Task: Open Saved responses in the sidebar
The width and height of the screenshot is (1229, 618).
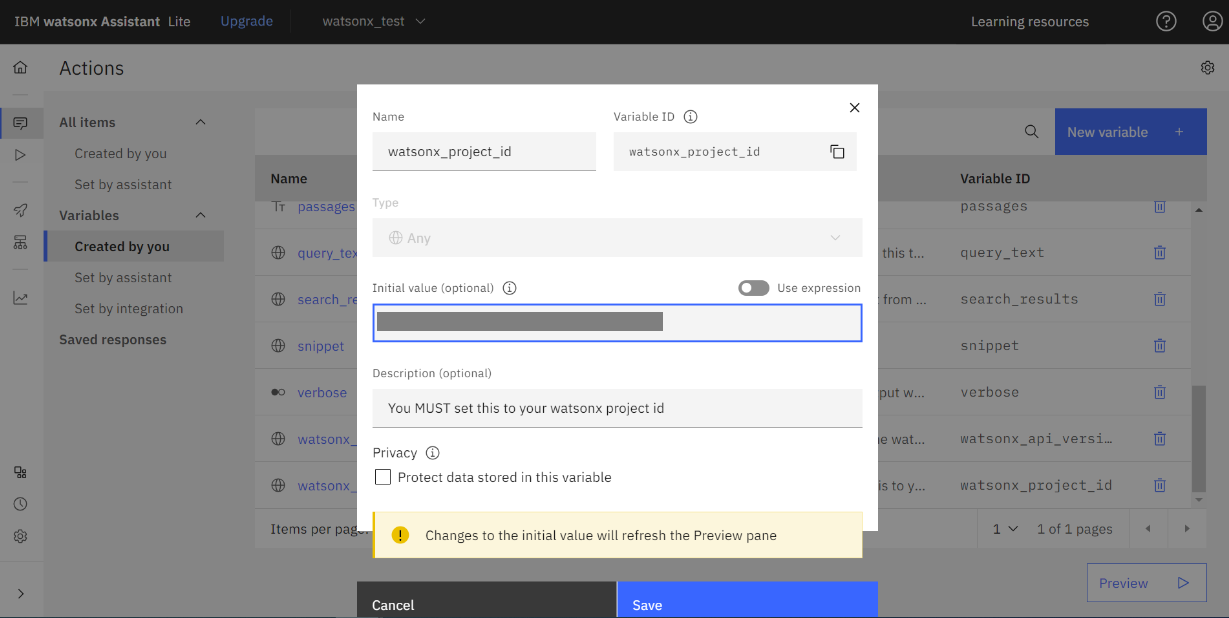Action: click(x=113, y=340)
